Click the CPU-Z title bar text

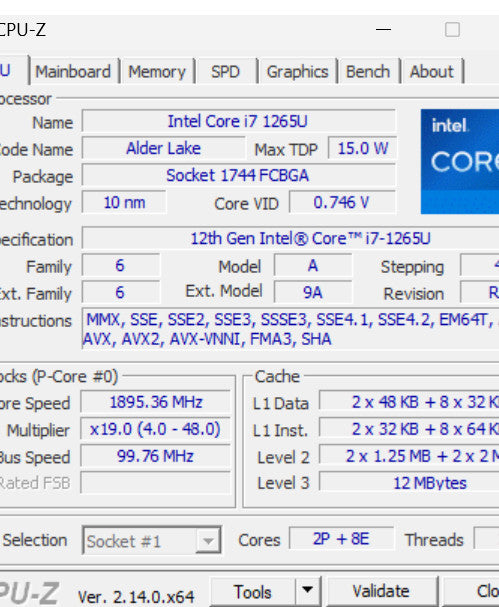(x=22, y=30)
